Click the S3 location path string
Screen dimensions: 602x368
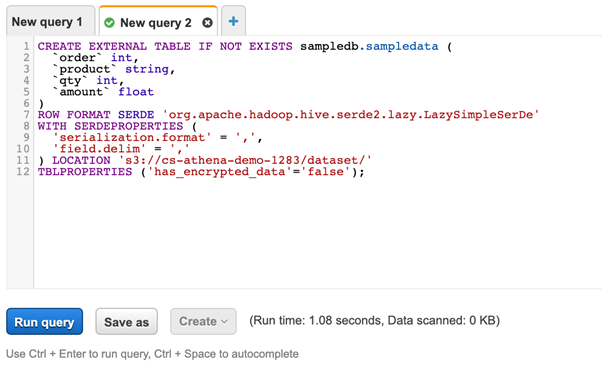(245, 160)
